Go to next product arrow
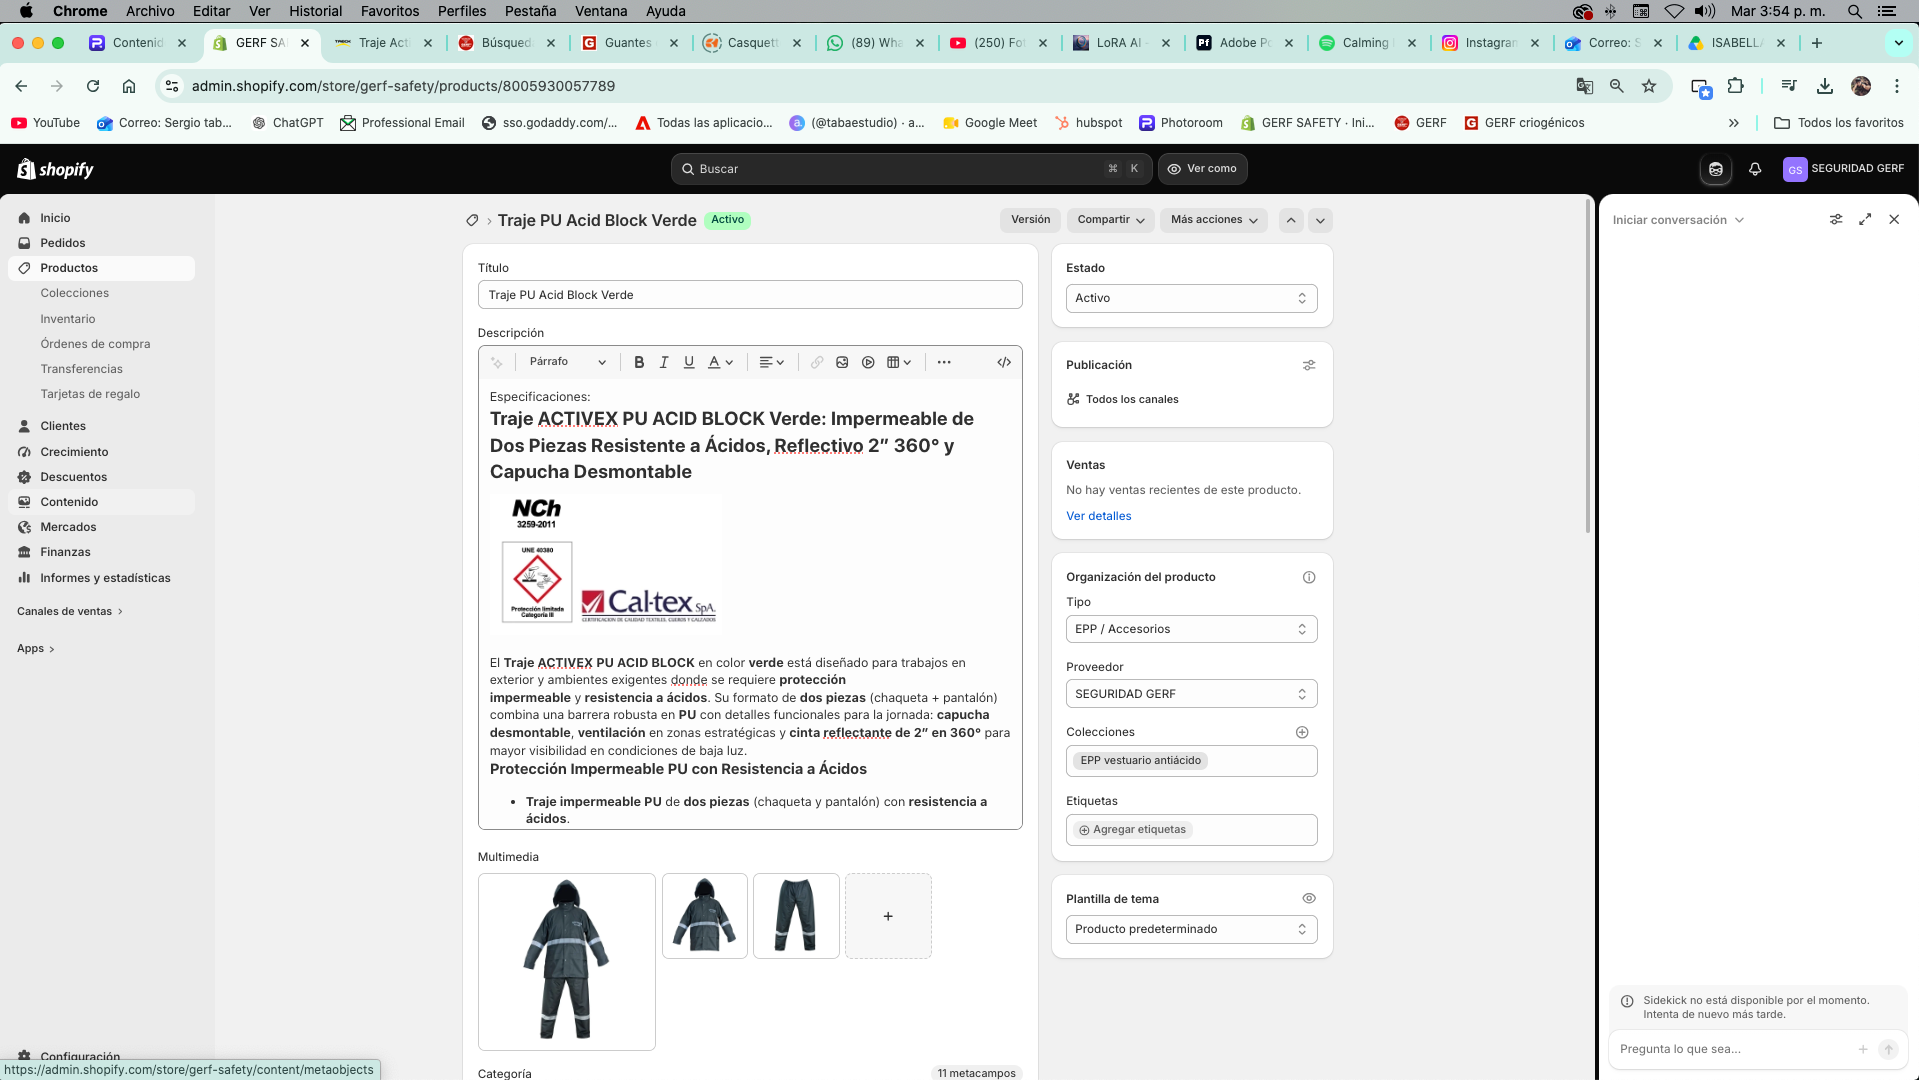Viewport: 1919px width, 1080px height. click(1320, 220)
